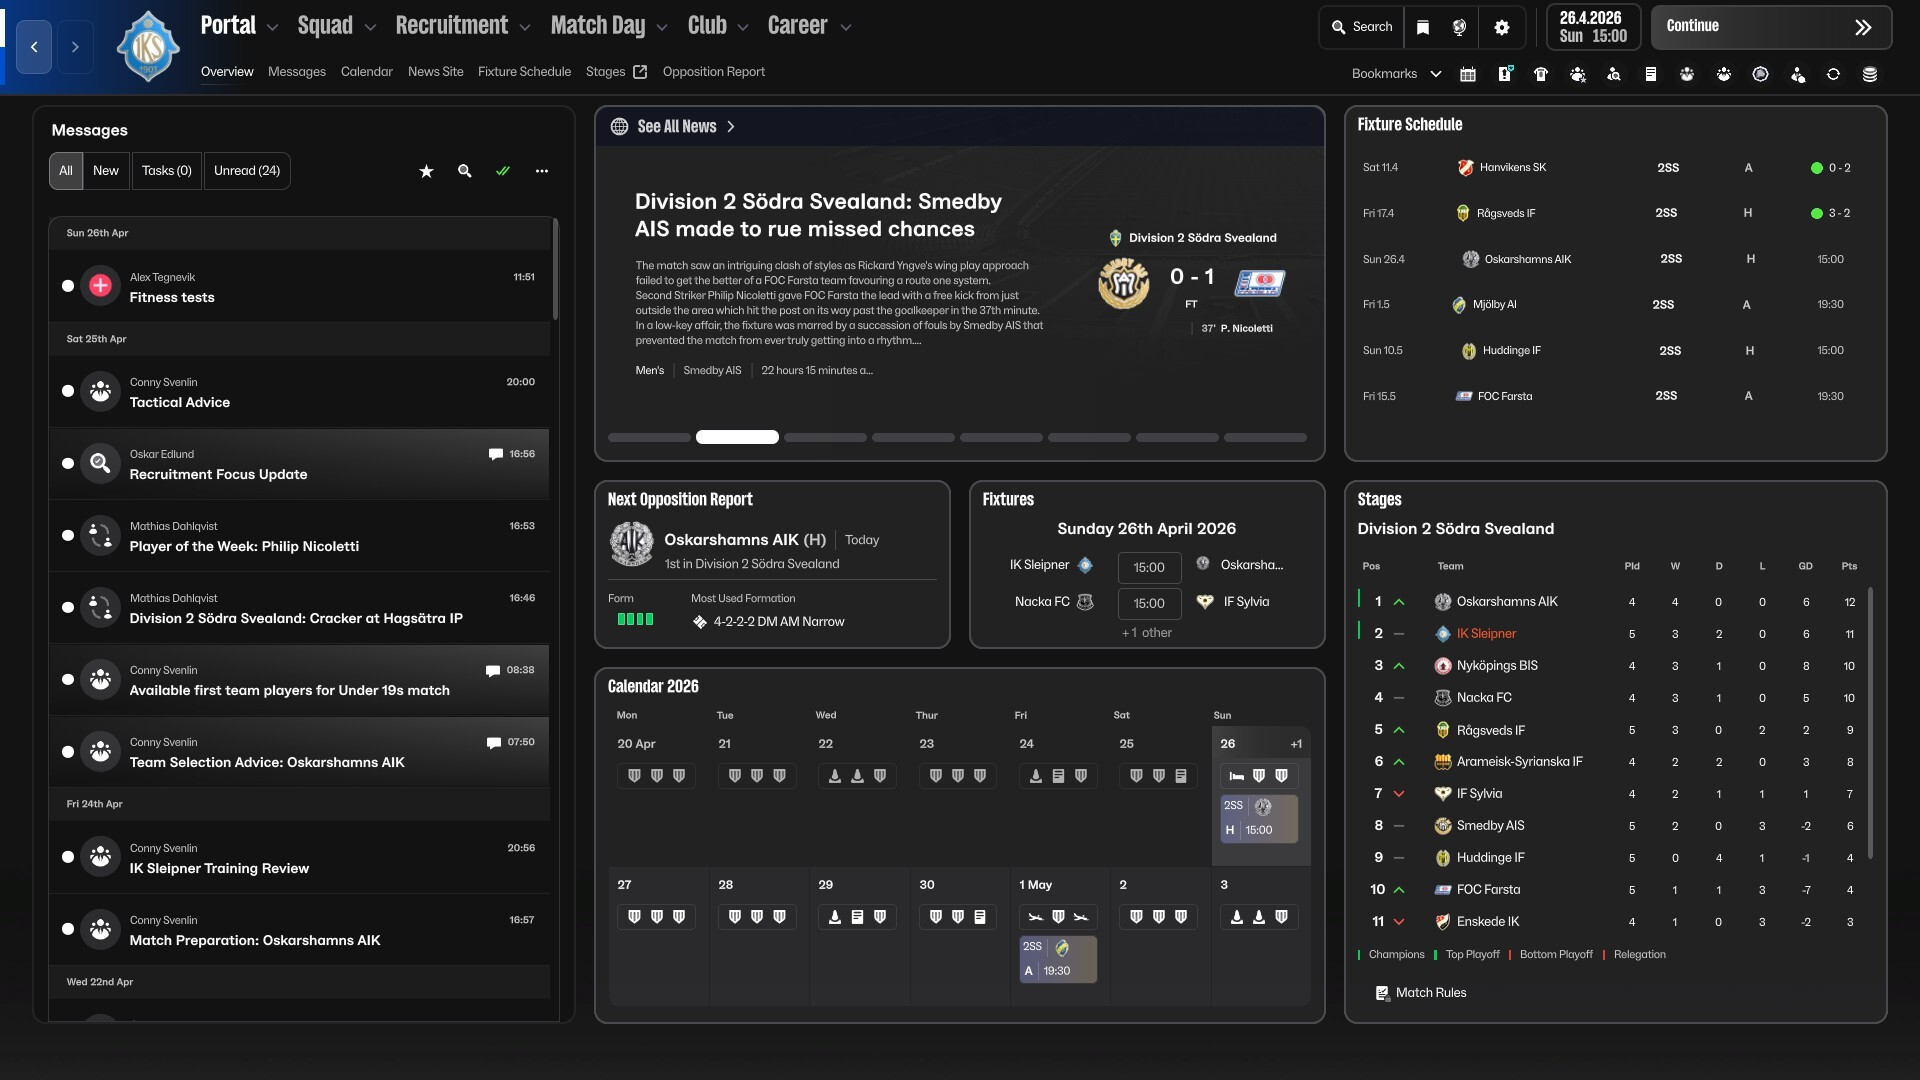
Task: Click the green mark-all-read check icon
Action: click(x=503, y=171)
